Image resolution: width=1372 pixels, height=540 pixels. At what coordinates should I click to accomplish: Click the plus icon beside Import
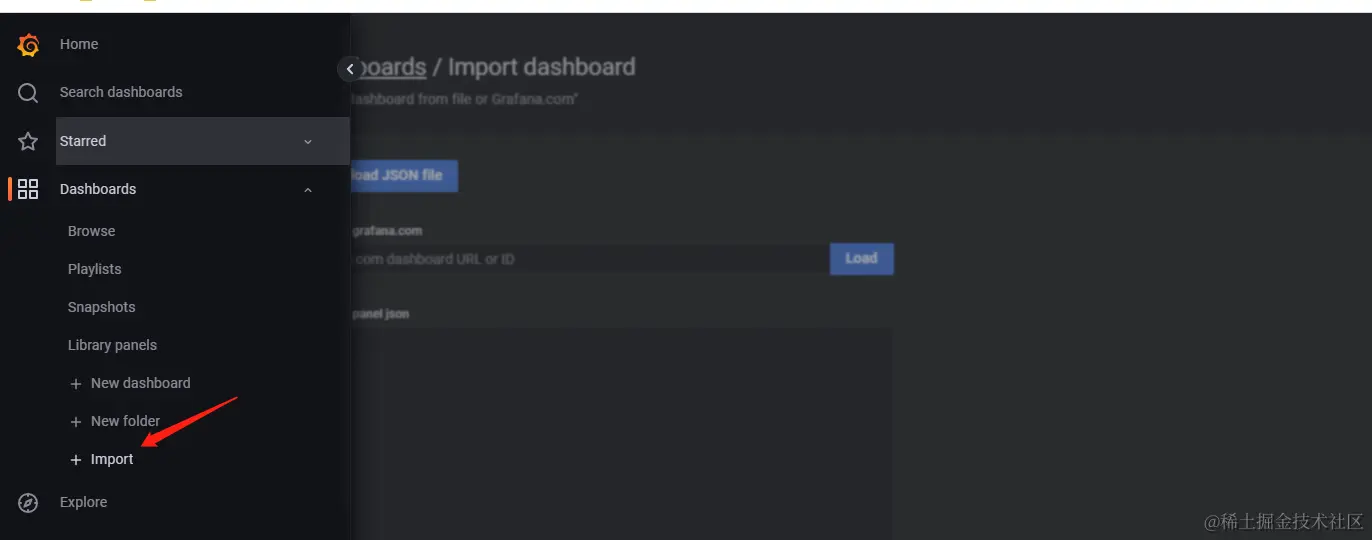coord(76,460)
